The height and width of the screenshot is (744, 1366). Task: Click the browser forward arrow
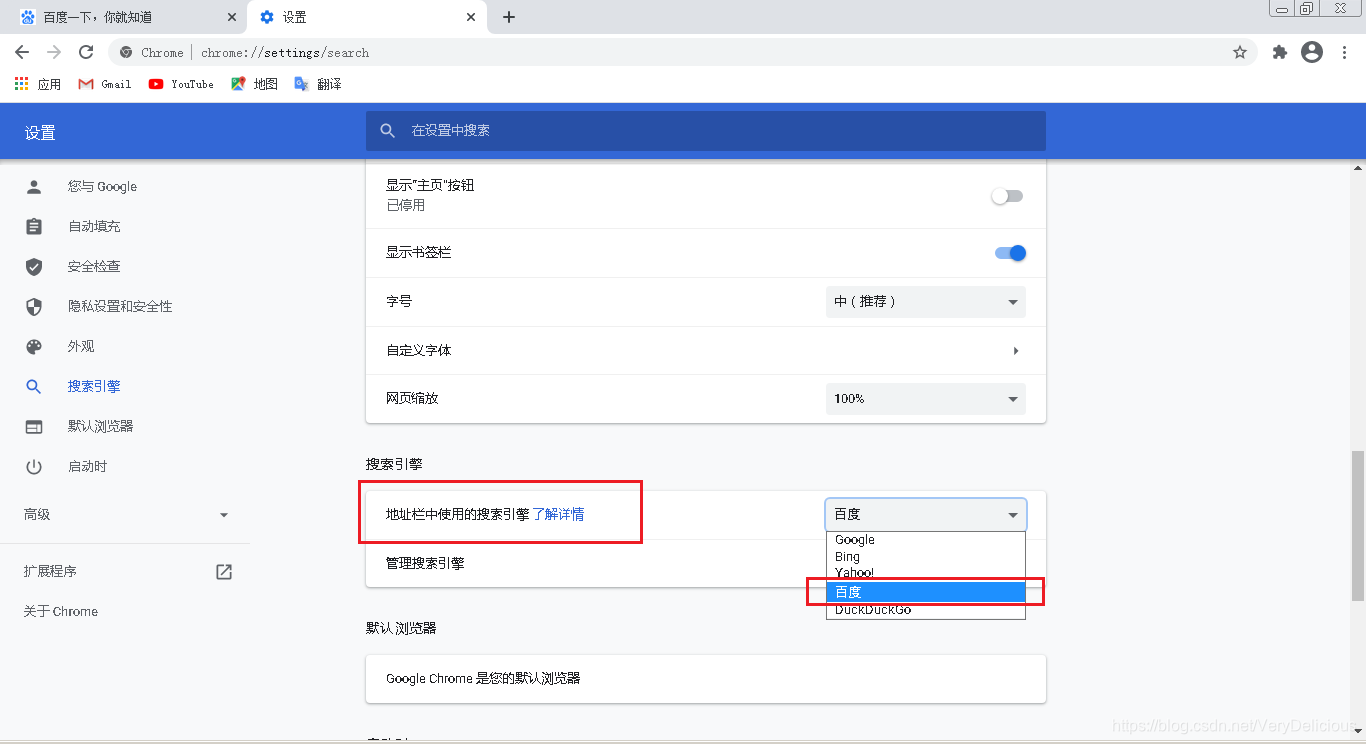click(x=54, y=52)
